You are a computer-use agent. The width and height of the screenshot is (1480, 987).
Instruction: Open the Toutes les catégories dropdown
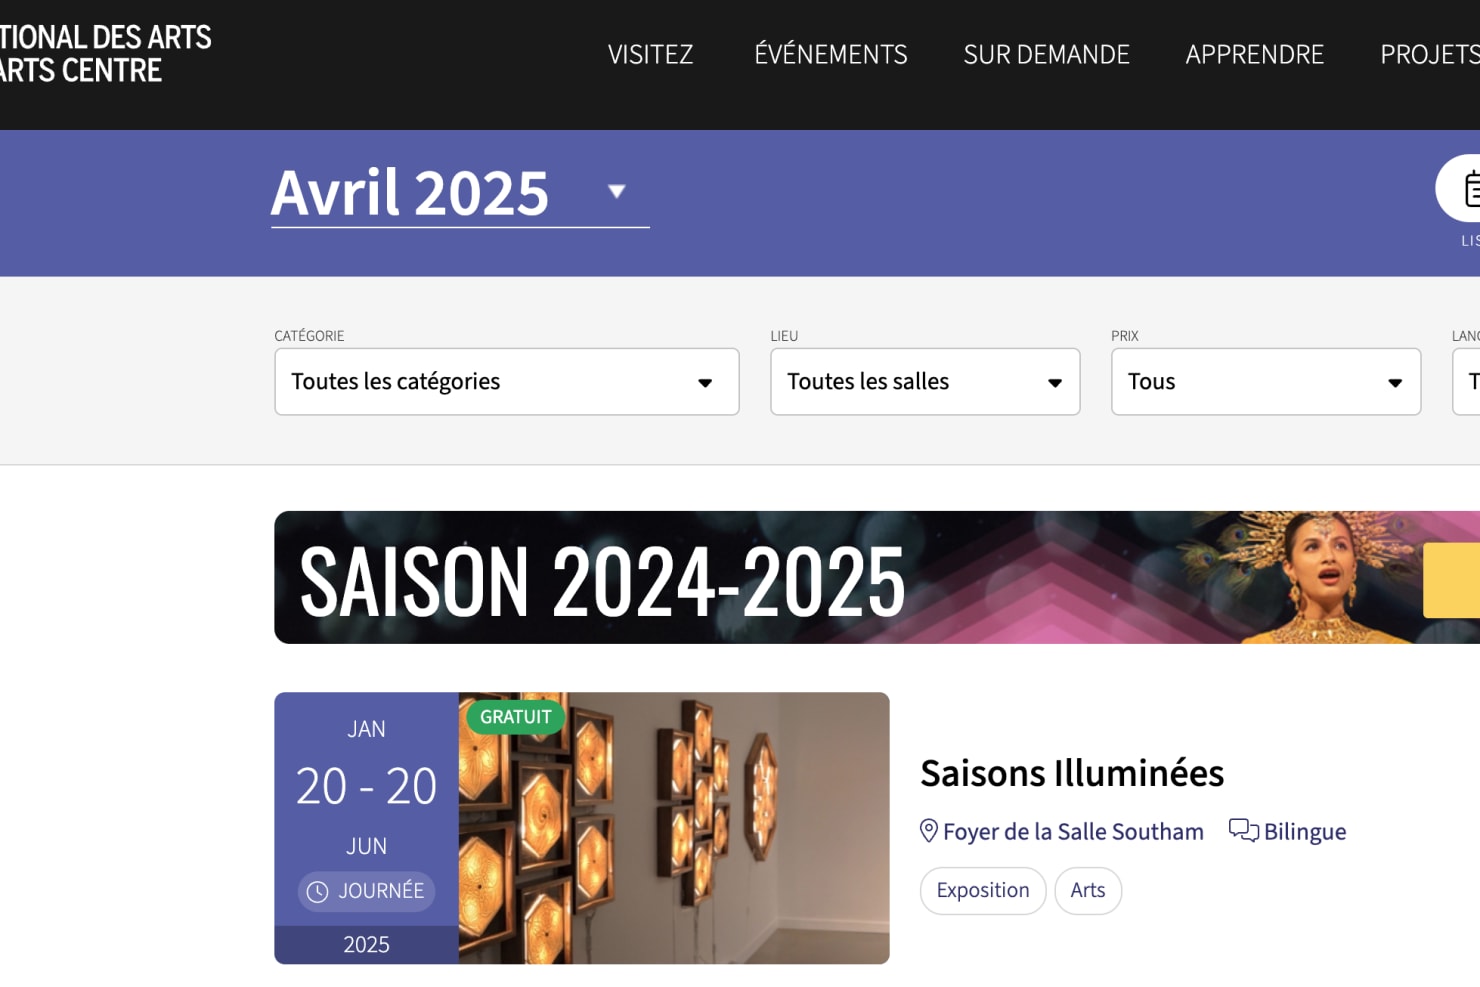[x=507, y=382]
